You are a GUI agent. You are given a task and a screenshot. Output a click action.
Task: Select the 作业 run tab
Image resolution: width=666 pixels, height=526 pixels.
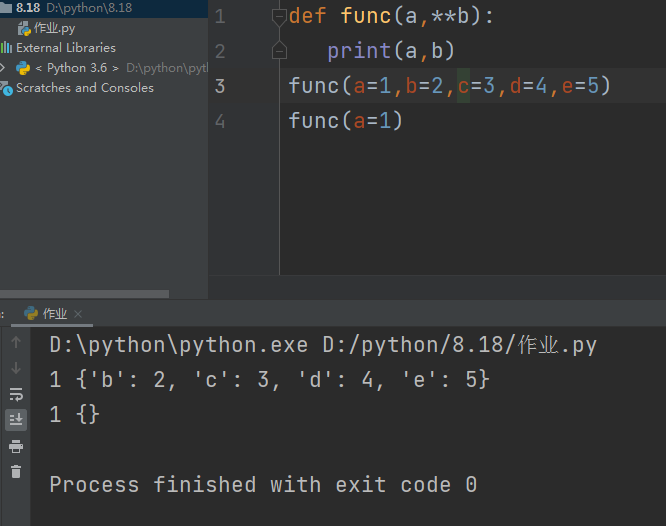point(53,314)
